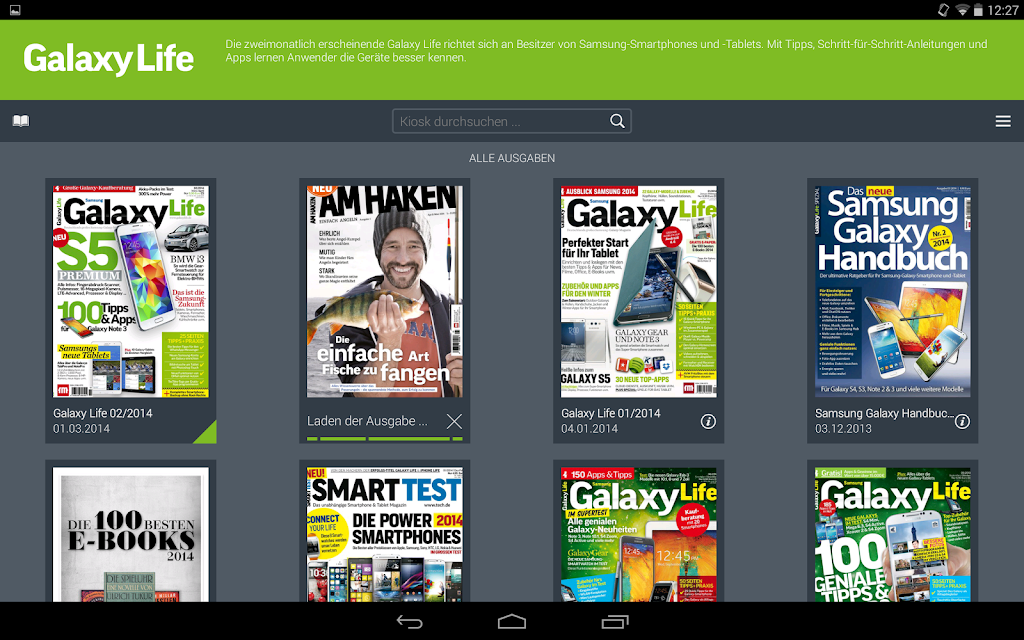Open Samsung Galaxy Handbuch cover
This screenshot has width=1024, height=640.
point(893,291)
